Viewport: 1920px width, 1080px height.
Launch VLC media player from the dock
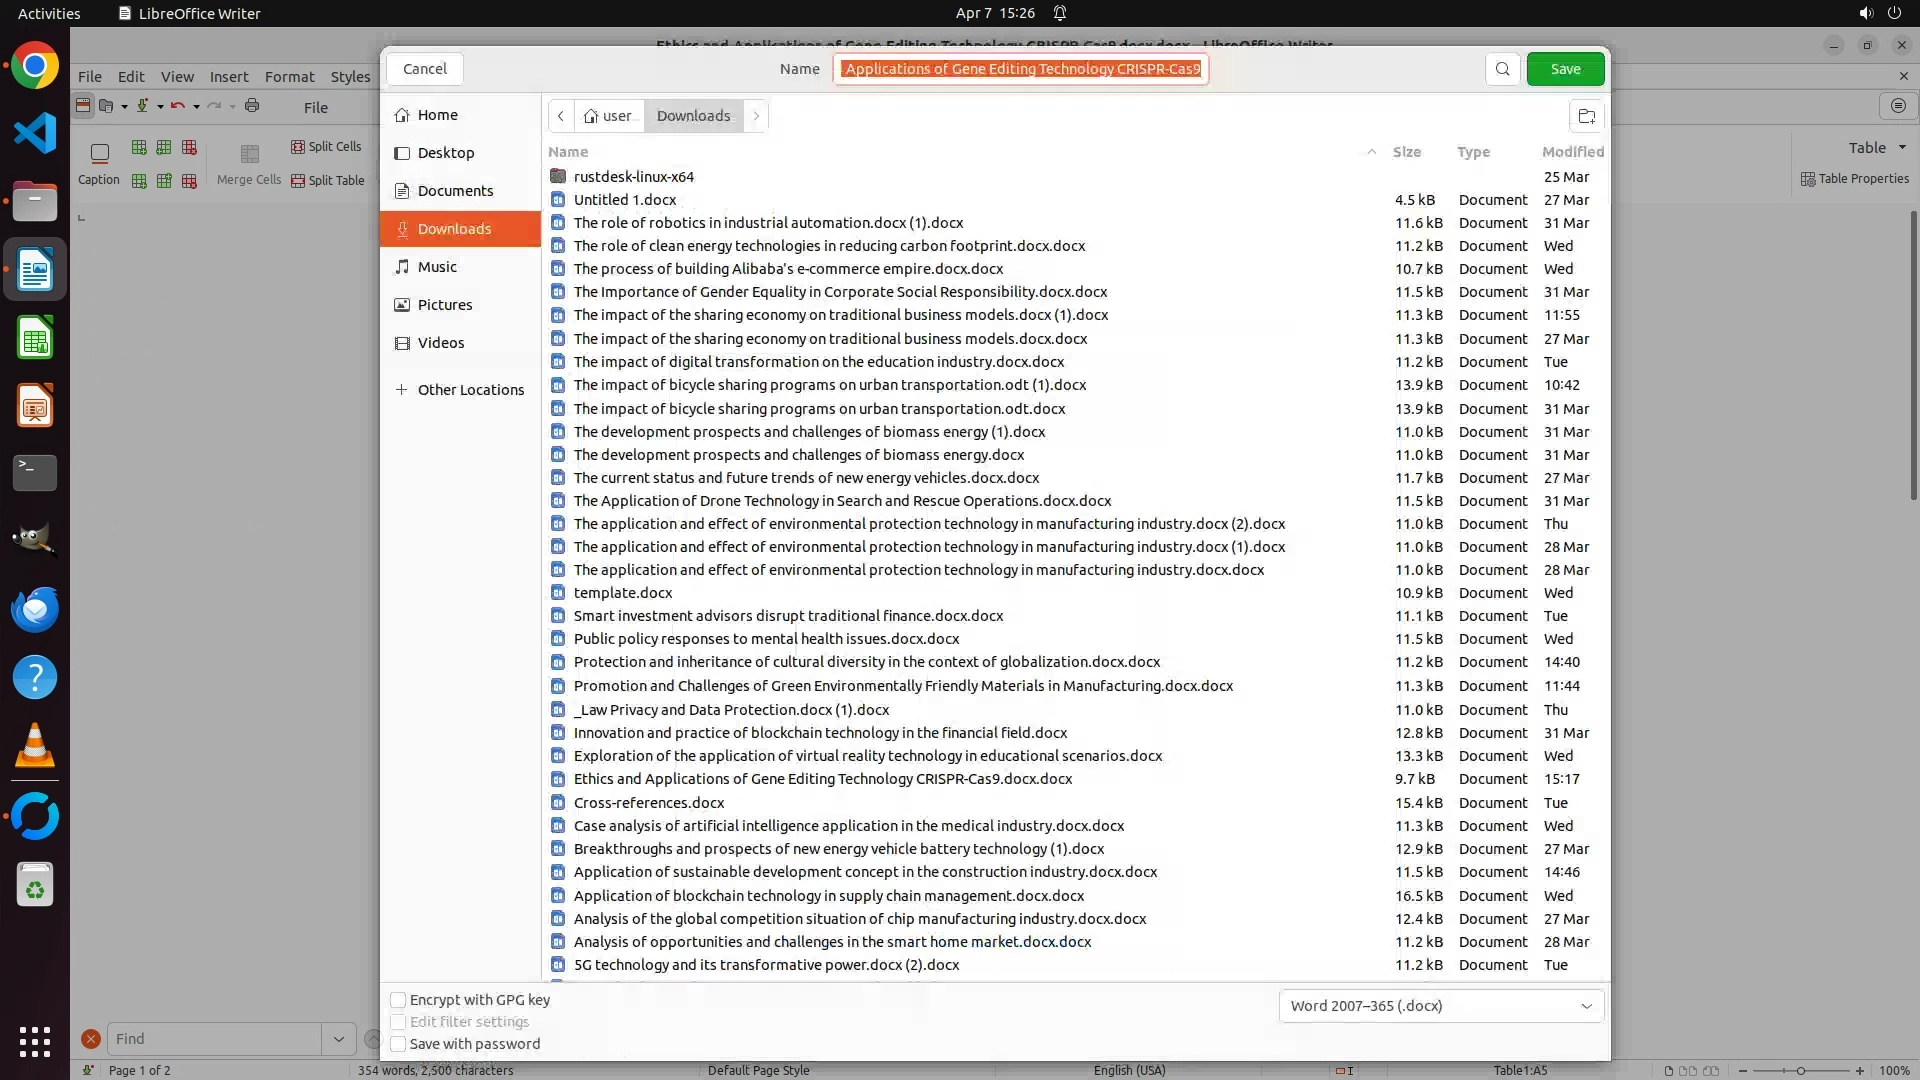point(35,746)
